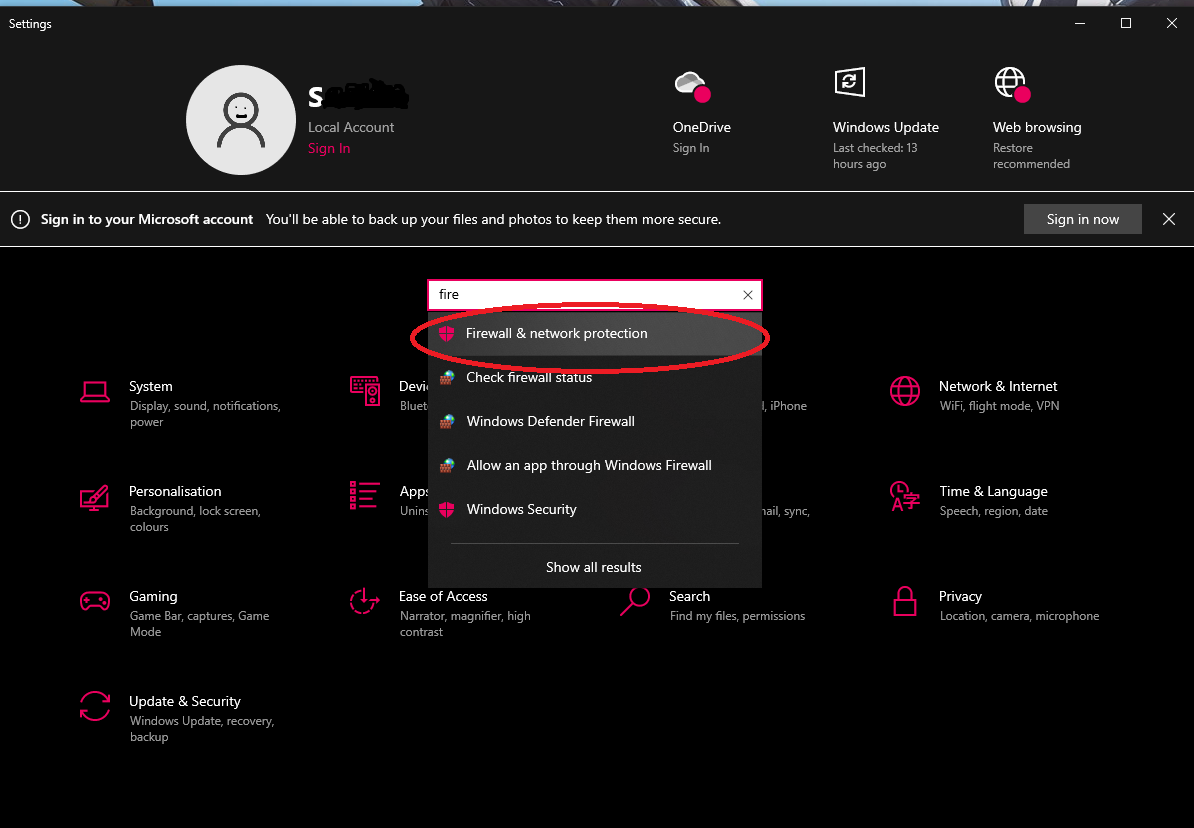Click Show all results
The width and height of the screenshot is (1194, 828).
pyautogui.click(x=594, y=567)
